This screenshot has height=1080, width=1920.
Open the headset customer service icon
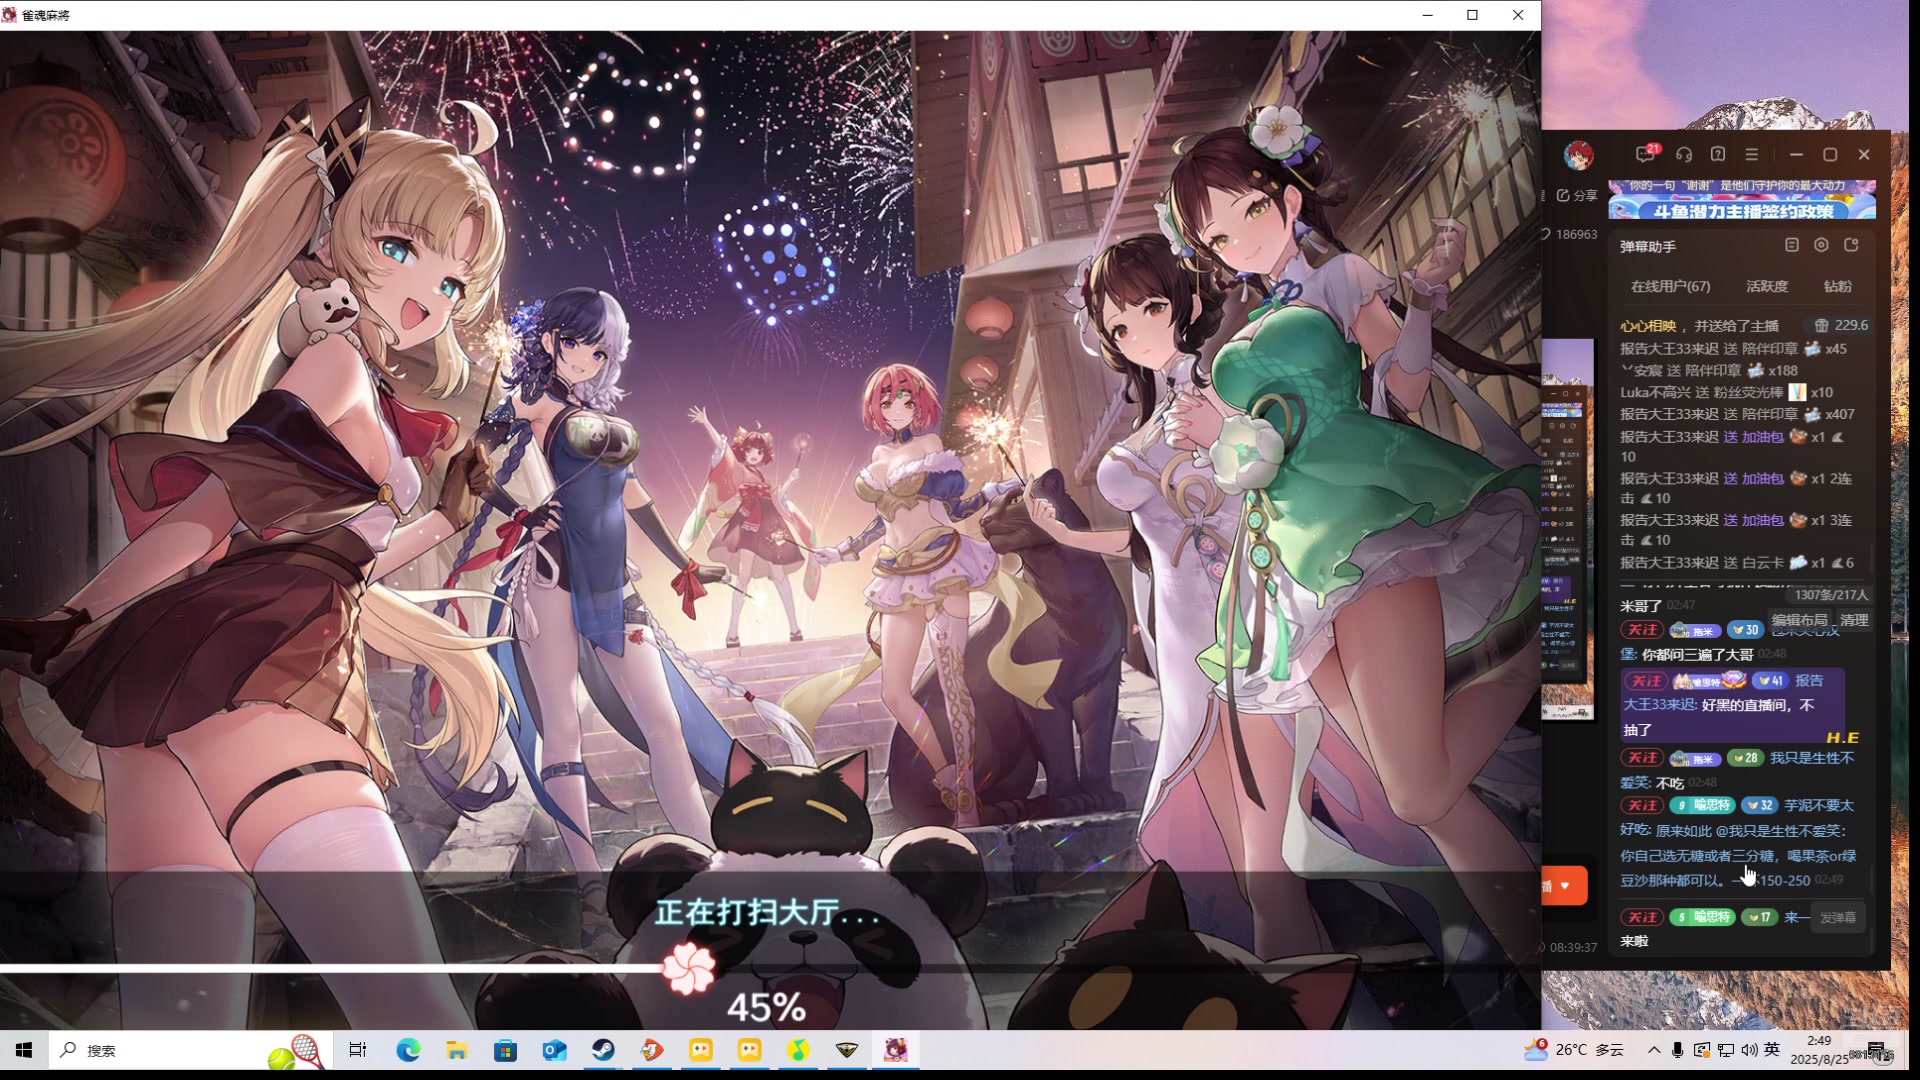1684,154
